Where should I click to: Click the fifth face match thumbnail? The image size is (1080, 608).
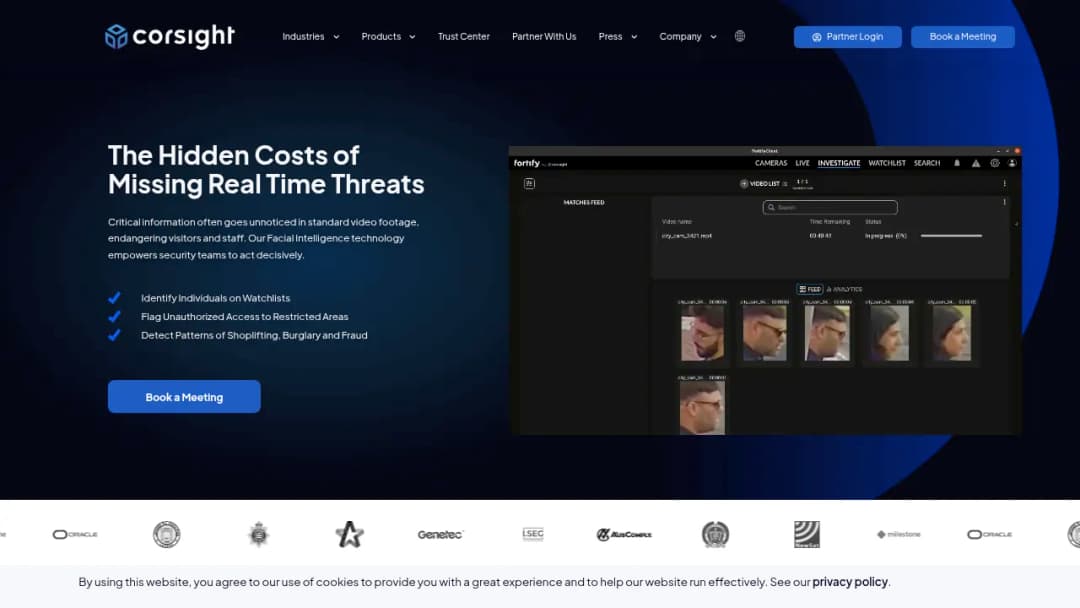(951, 333)
